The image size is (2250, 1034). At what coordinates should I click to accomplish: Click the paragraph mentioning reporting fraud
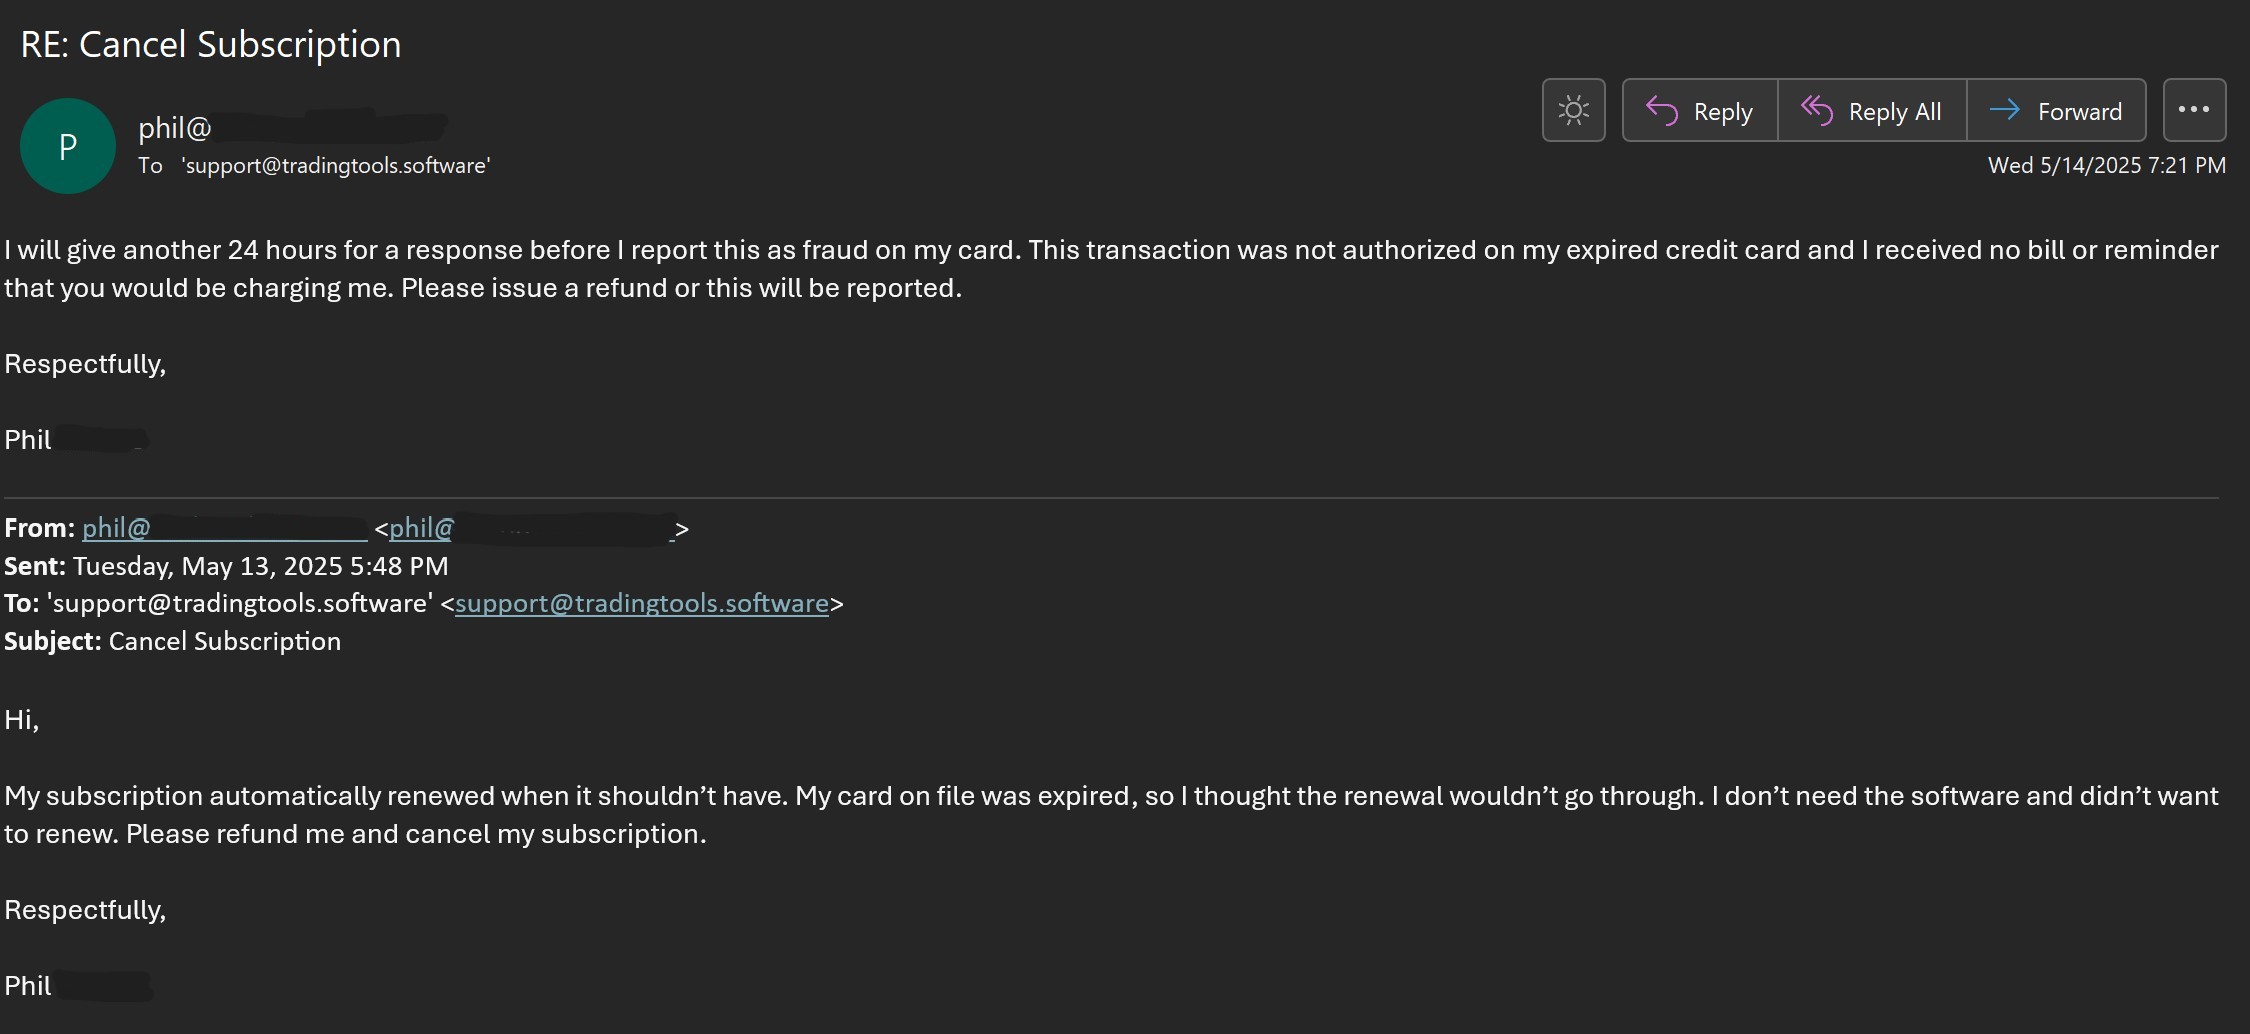(x=1111, y=269)
